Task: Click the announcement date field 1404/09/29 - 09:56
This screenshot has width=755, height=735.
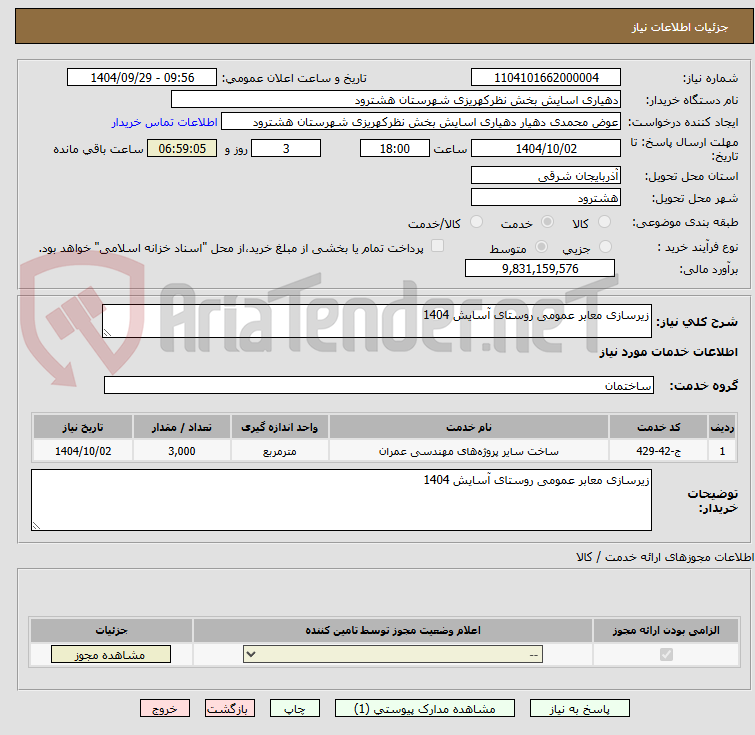Action: coord(142,78)
